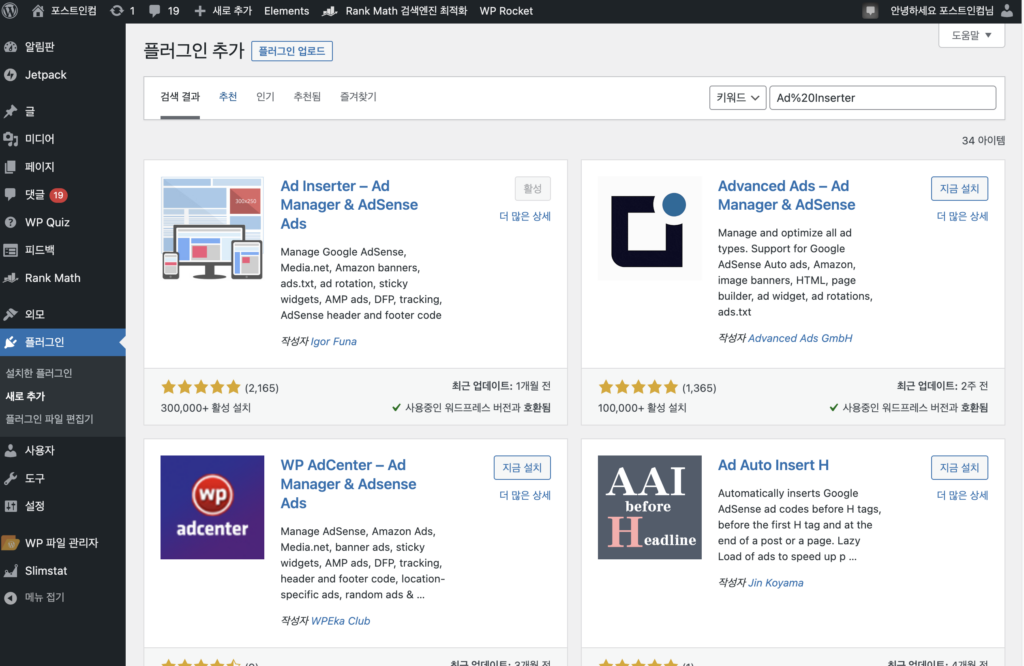Image resolution: width=1024 pixels, height=666 pixels.
Task: Open the Ad Inserter plugin title link
Action: (349, 205)
